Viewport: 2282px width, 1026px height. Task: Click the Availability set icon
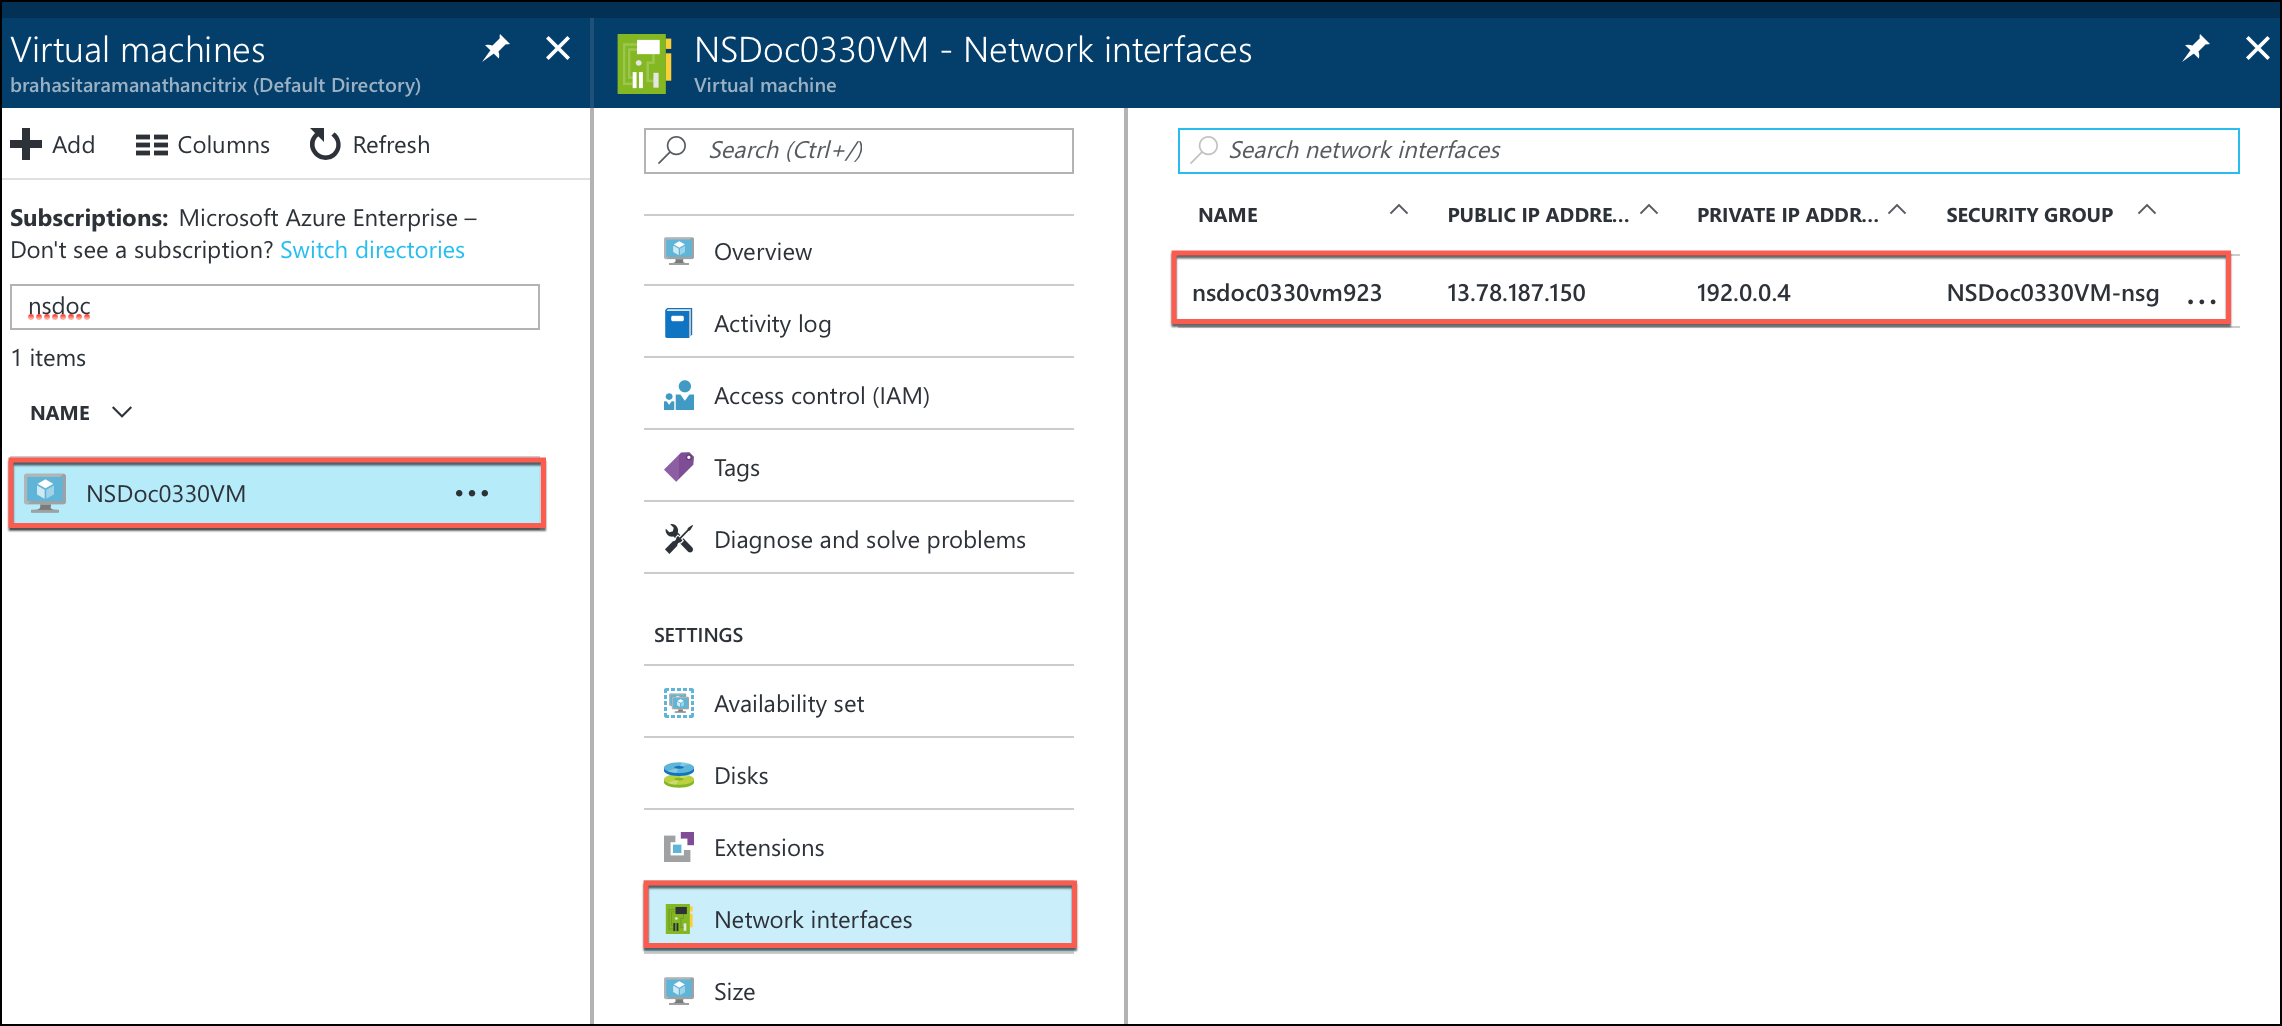[x=679, y=703]
